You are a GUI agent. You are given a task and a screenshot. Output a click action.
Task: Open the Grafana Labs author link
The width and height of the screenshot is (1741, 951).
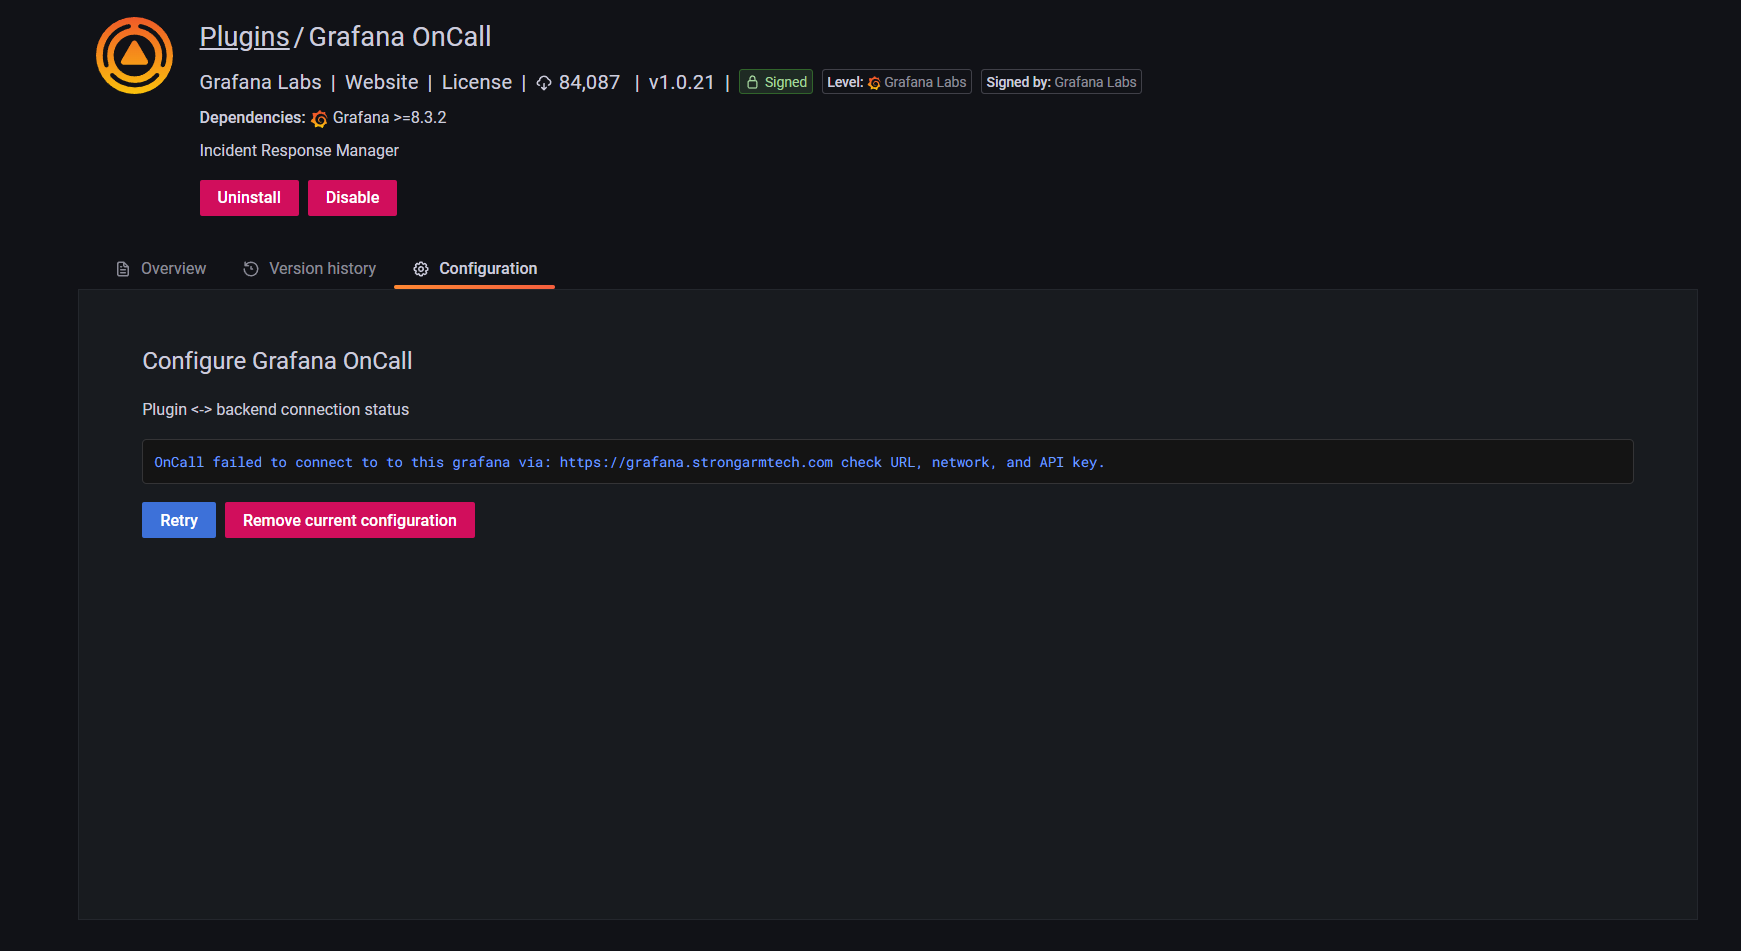pyautogui.click(x=260, y=82)
